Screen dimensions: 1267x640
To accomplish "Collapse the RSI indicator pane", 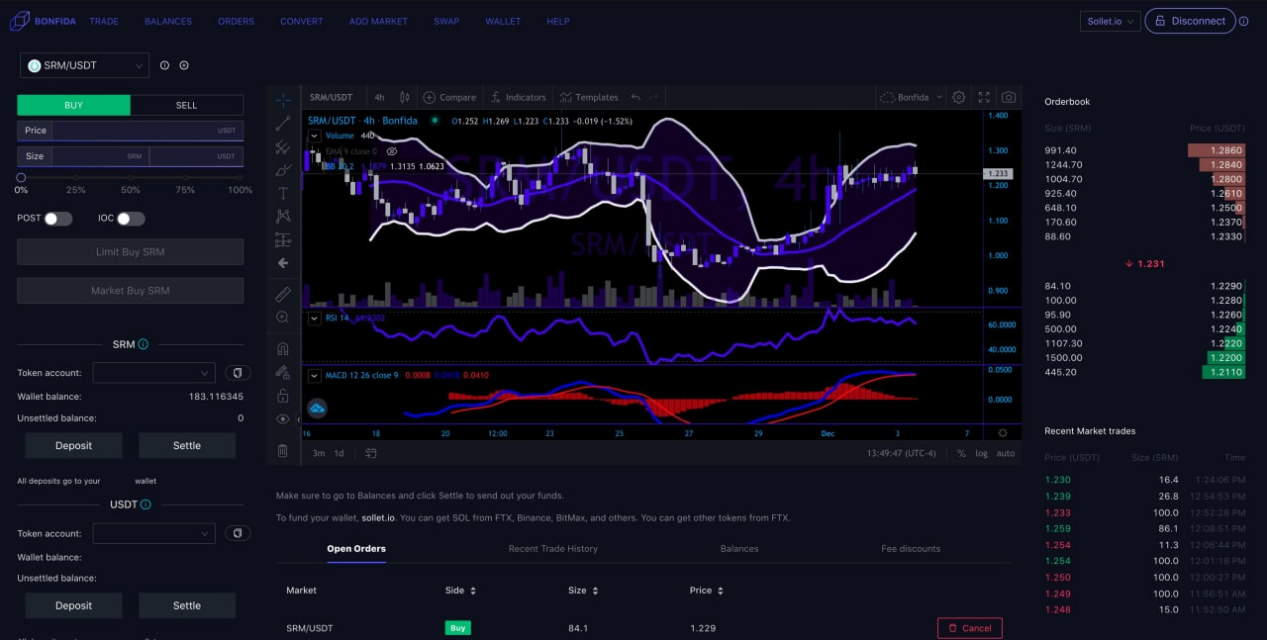I will click(314, 318).
